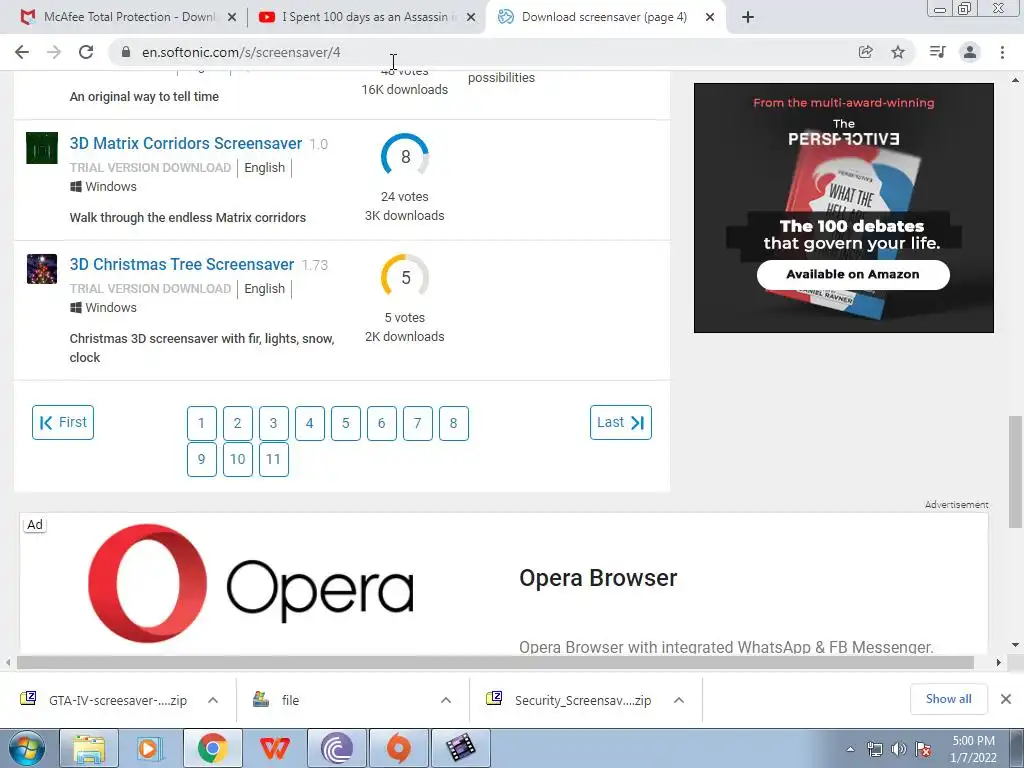Expand GTA-IV-screesaver zip download options
This screenshot has width=1024, height=768.
pyautogui.click(x=213, y=700)
